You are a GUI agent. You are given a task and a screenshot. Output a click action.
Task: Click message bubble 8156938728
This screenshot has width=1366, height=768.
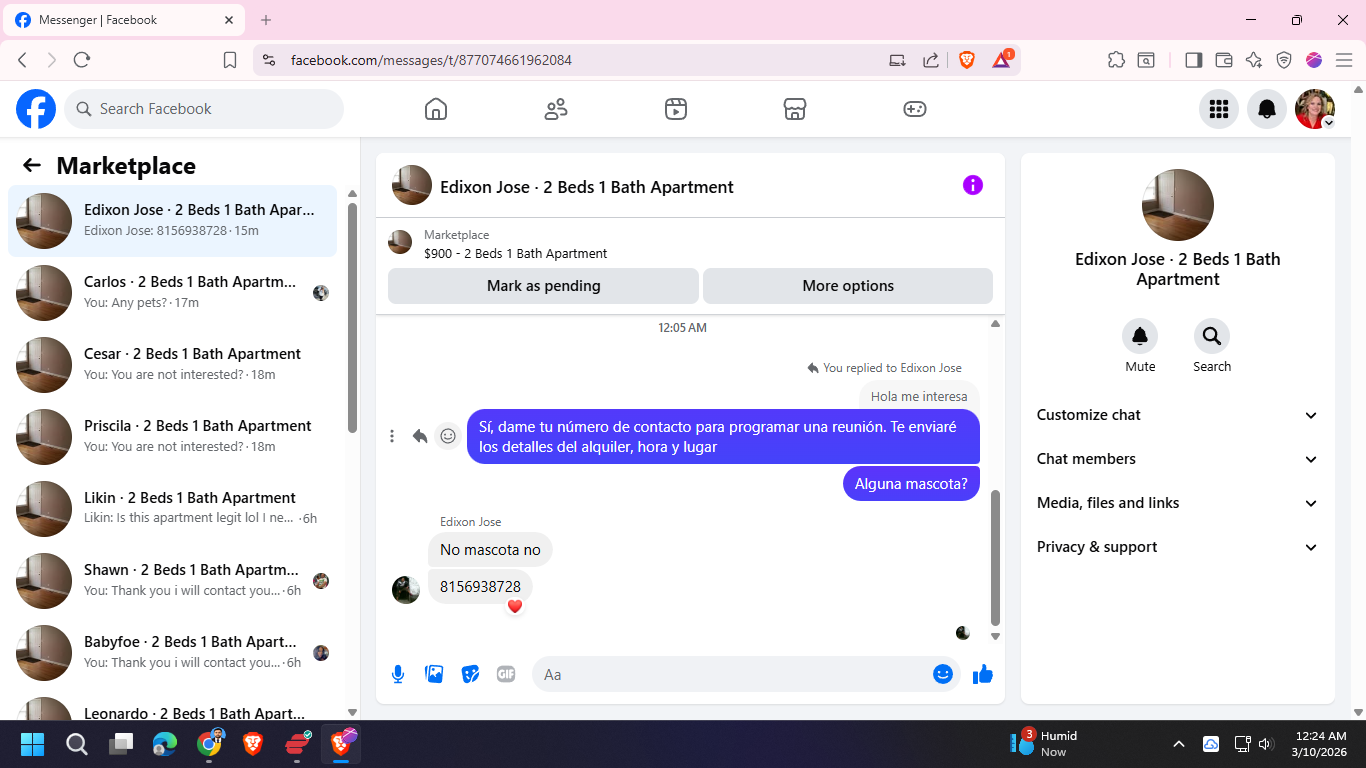480,586
